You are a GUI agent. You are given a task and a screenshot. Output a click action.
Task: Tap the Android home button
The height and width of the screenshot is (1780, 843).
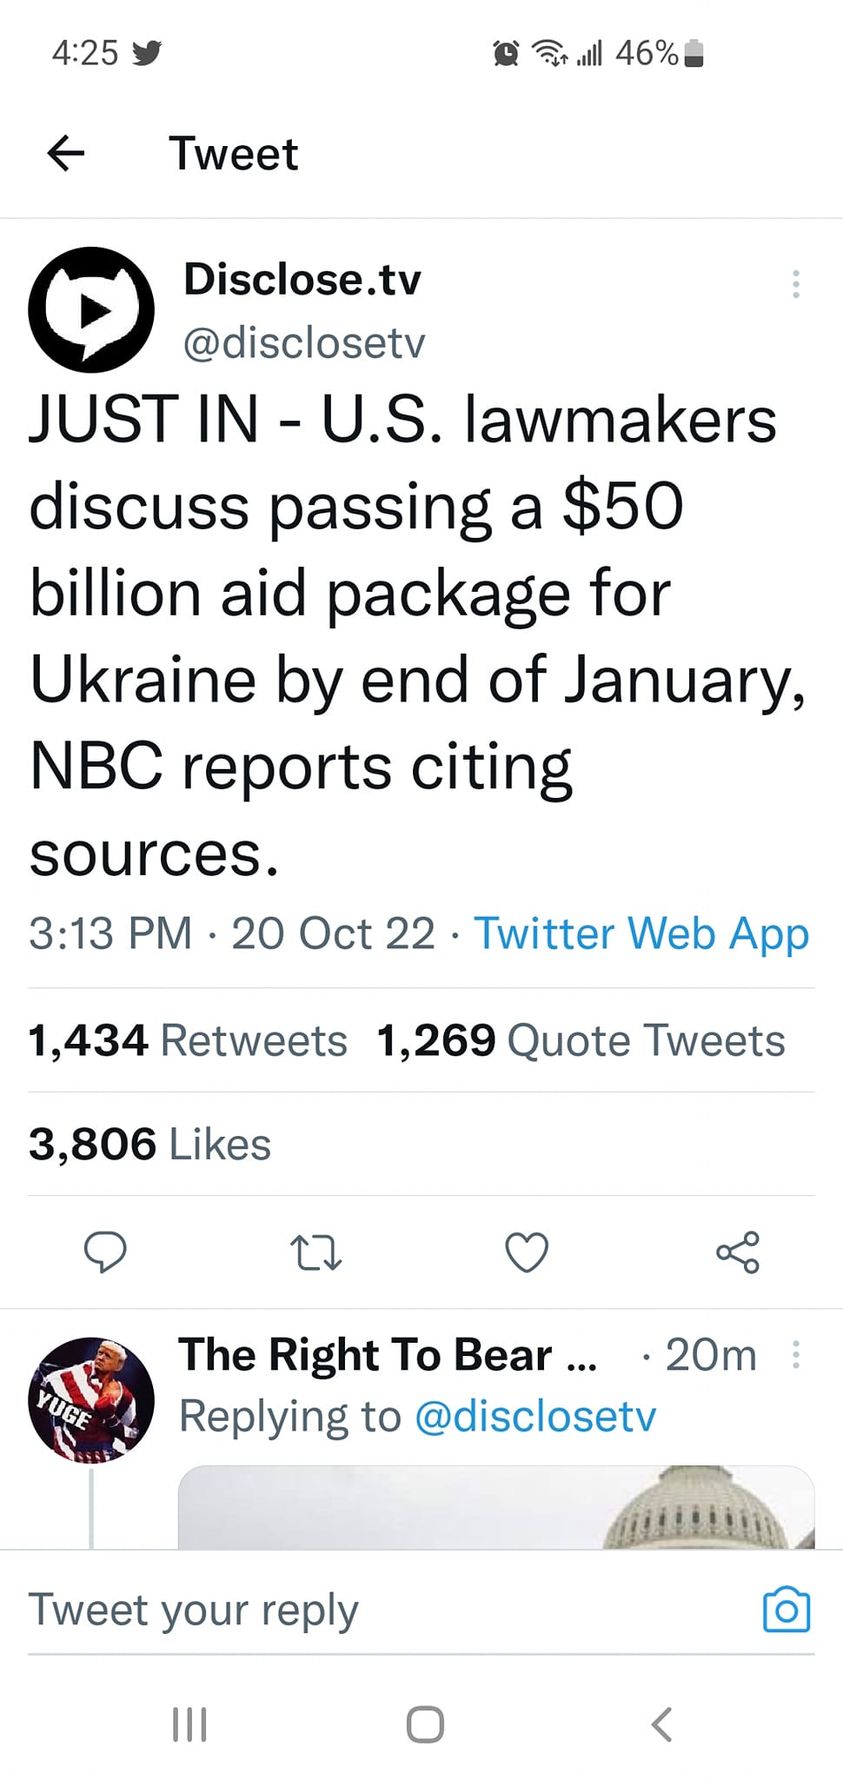(x=425, y=1724)
